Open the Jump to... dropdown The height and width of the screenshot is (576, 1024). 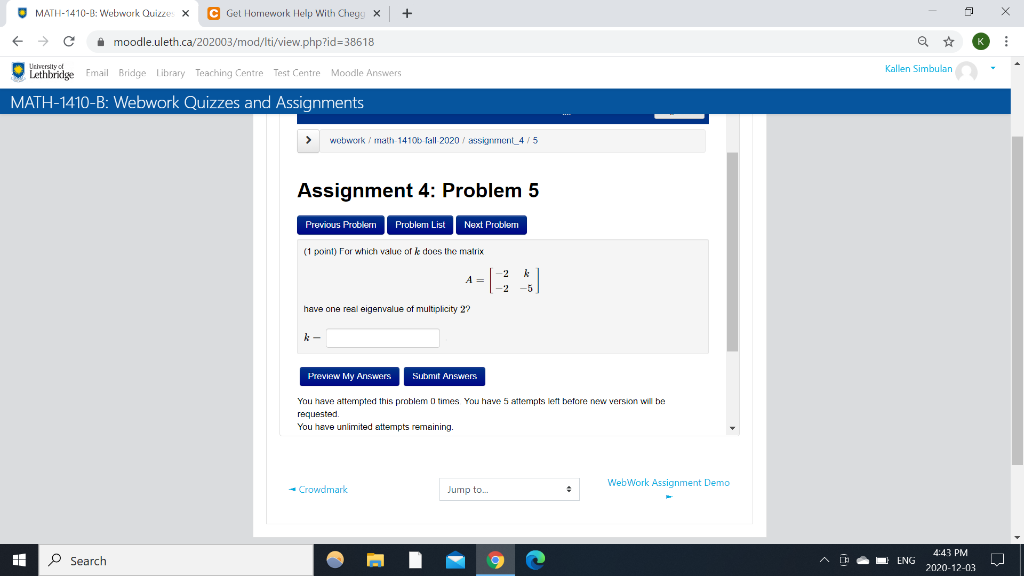(509, 489)
